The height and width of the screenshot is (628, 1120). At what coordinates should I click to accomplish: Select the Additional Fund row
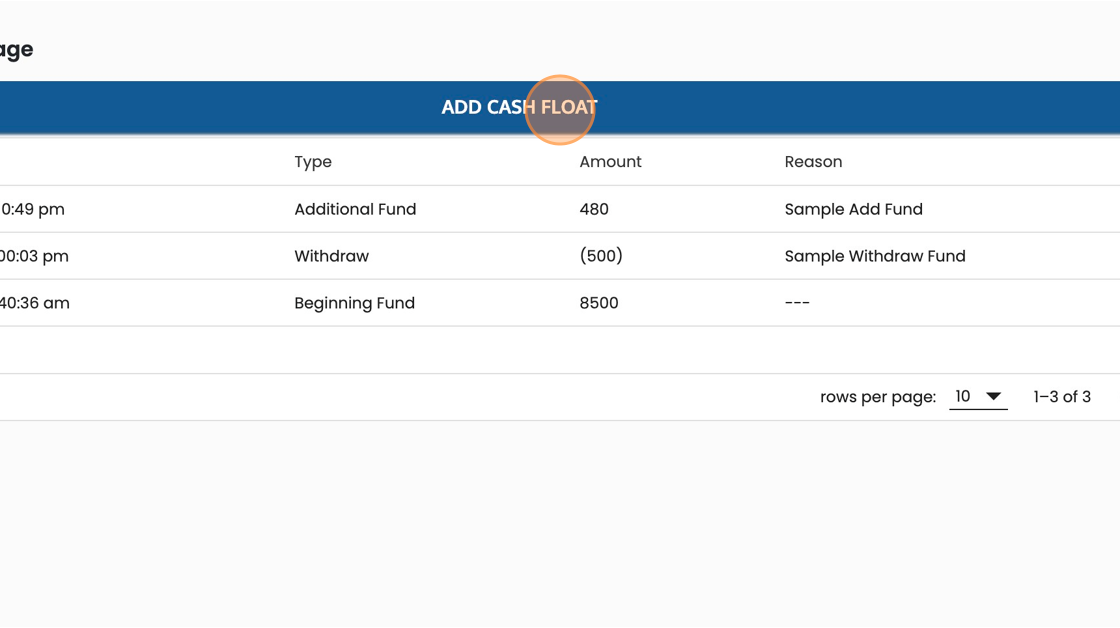[x=560, y=209]
